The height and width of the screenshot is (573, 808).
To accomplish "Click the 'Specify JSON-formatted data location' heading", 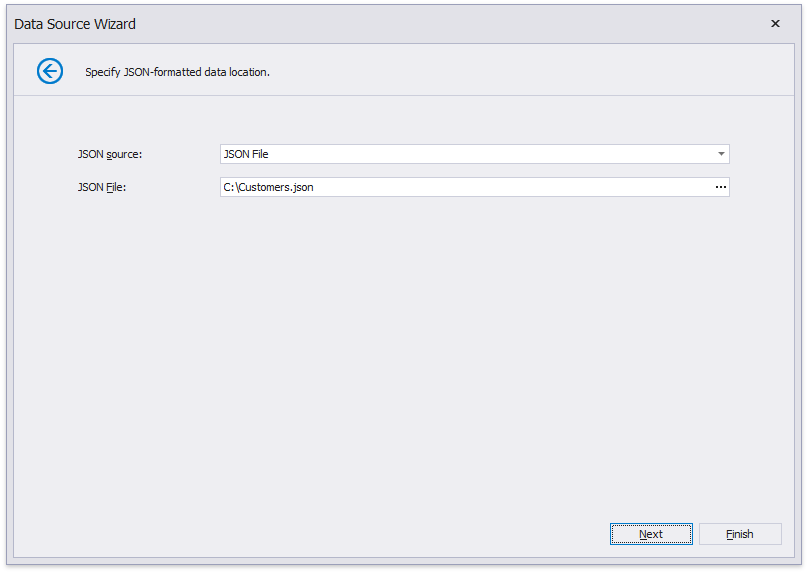I will 177,72.
